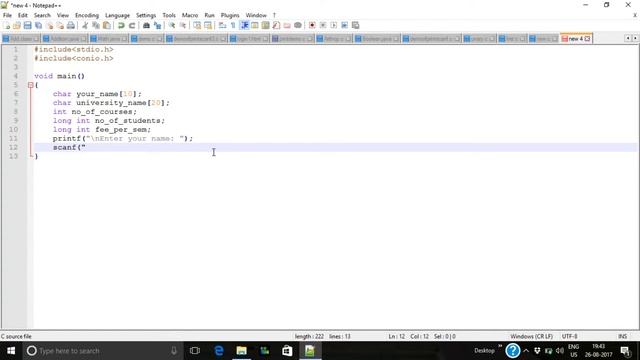Show the Document Map panel
Screen dimensions: 640x360
pos(265,25)
